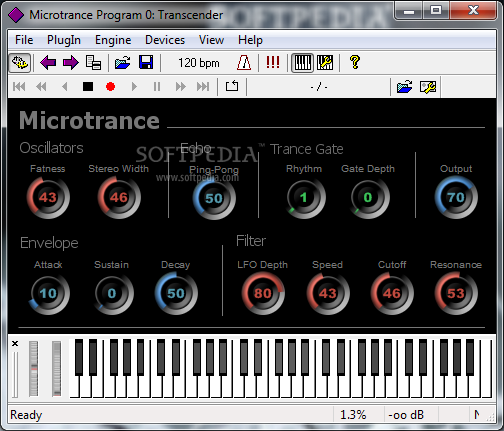Viewport: 504px width, 431px height.
Task: Open MIDI file with folder icon in transport bar
Action: [405, 87]
